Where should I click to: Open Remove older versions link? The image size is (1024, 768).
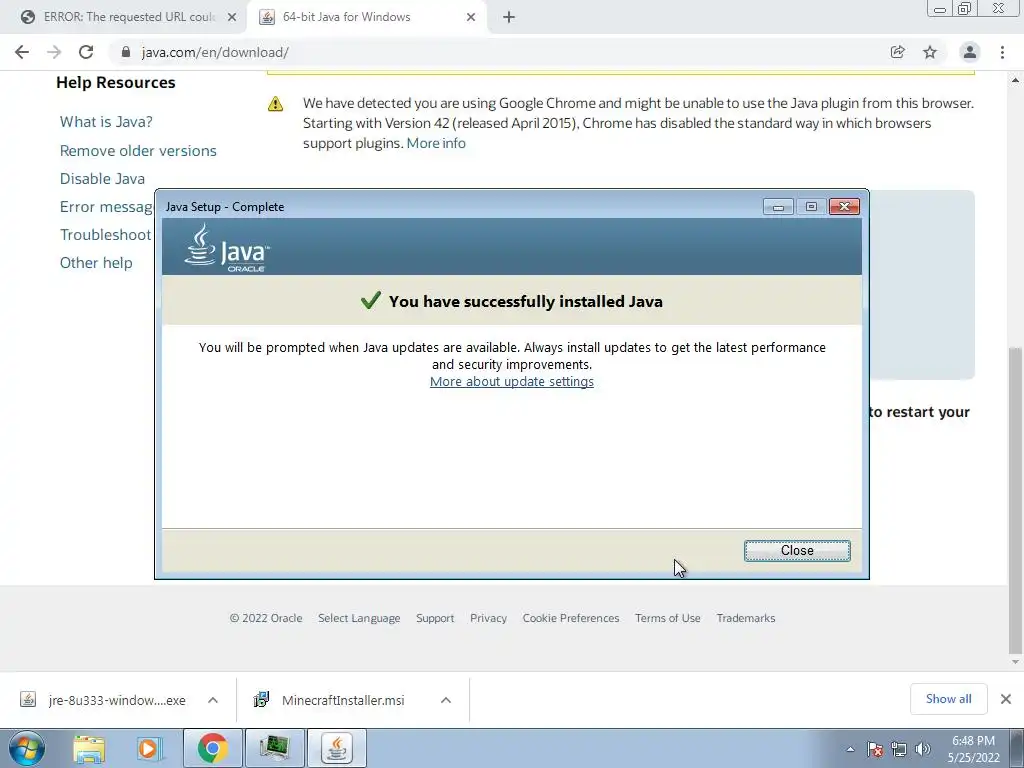point(138,150)
